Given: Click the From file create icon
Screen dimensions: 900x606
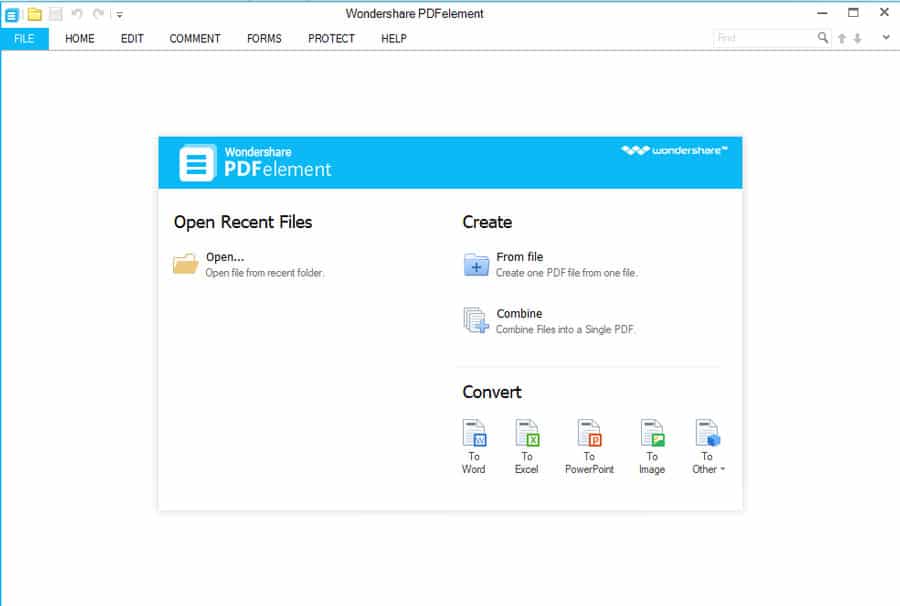Looking at the screenshot, I should click(x=476, y=265).
